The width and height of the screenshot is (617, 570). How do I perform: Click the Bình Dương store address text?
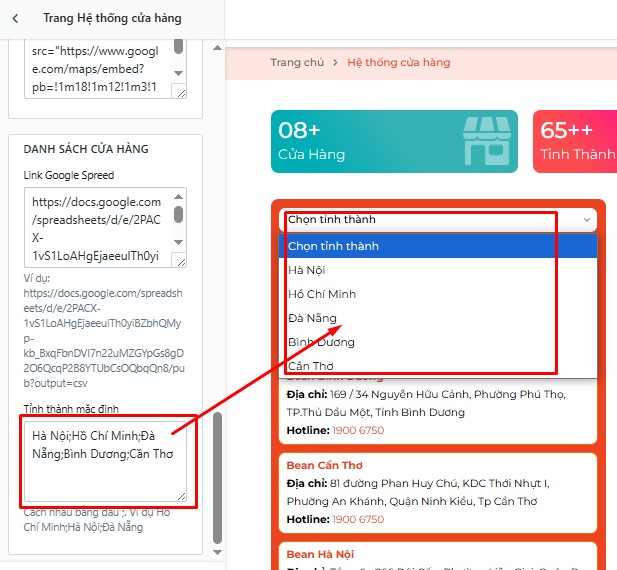pos(426,403)
